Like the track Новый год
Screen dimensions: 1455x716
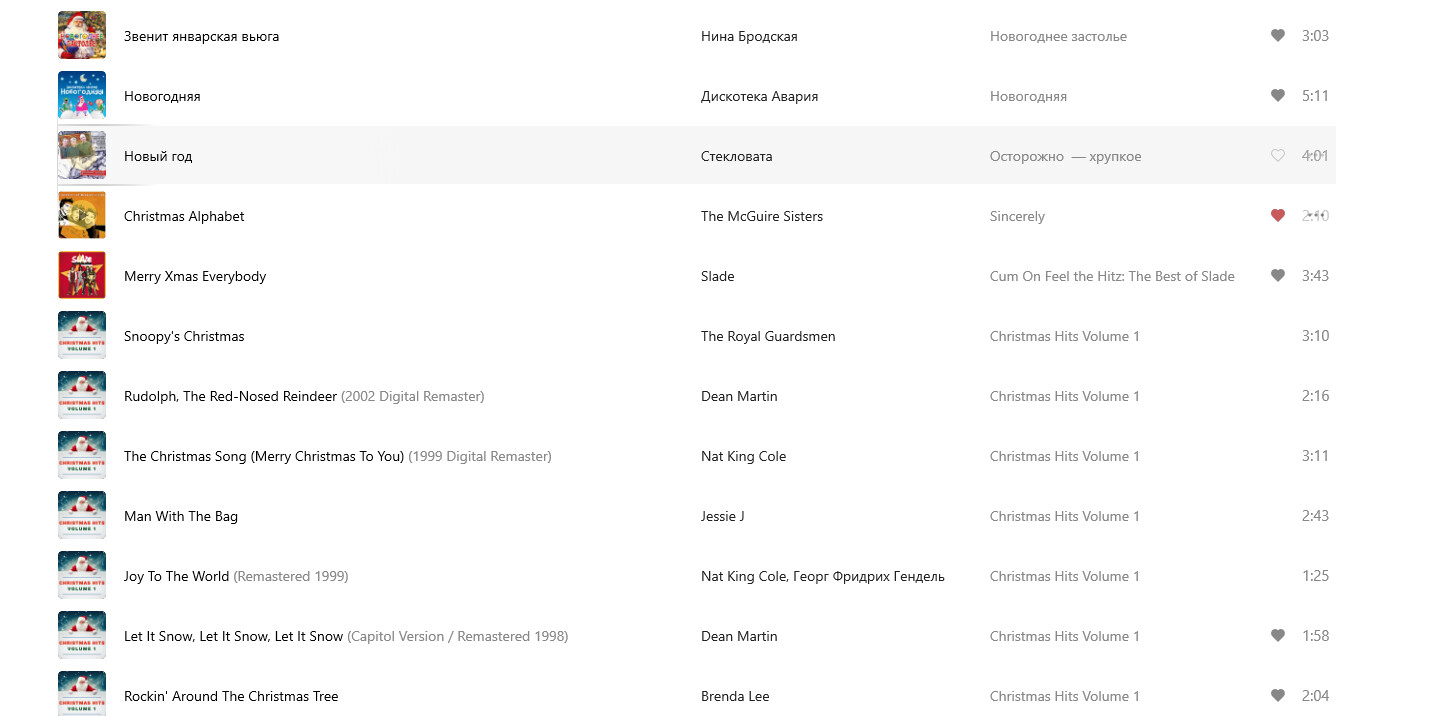(x=1277, y=156)
